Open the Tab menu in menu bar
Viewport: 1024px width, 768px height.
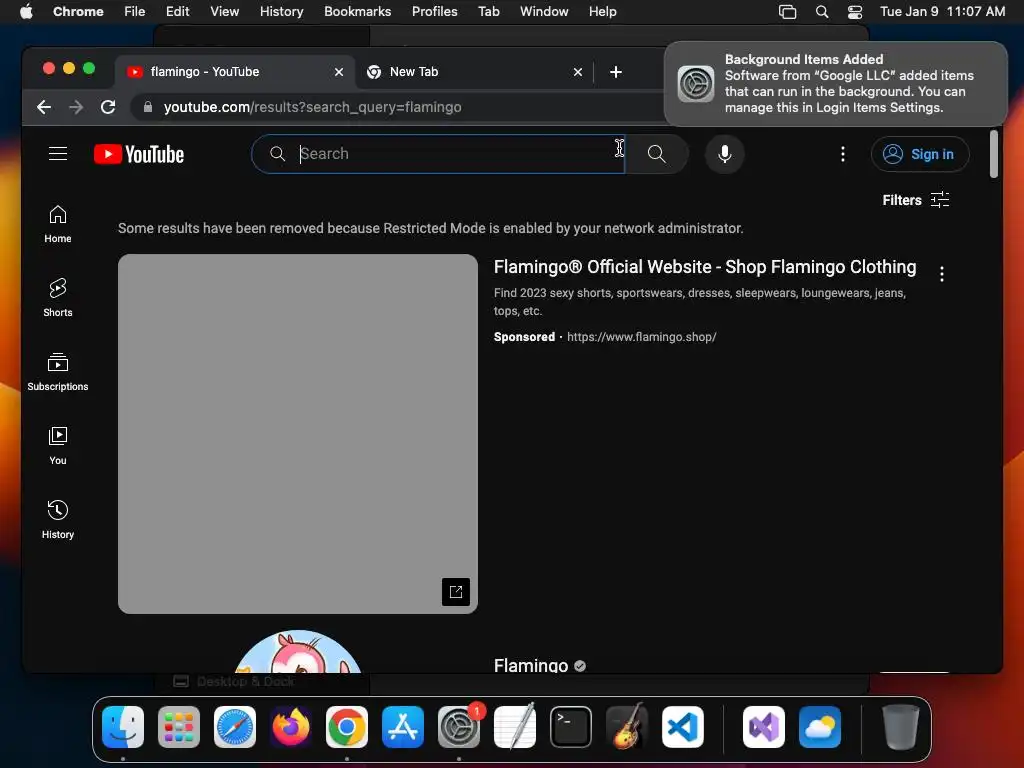(x=488, y=12)
